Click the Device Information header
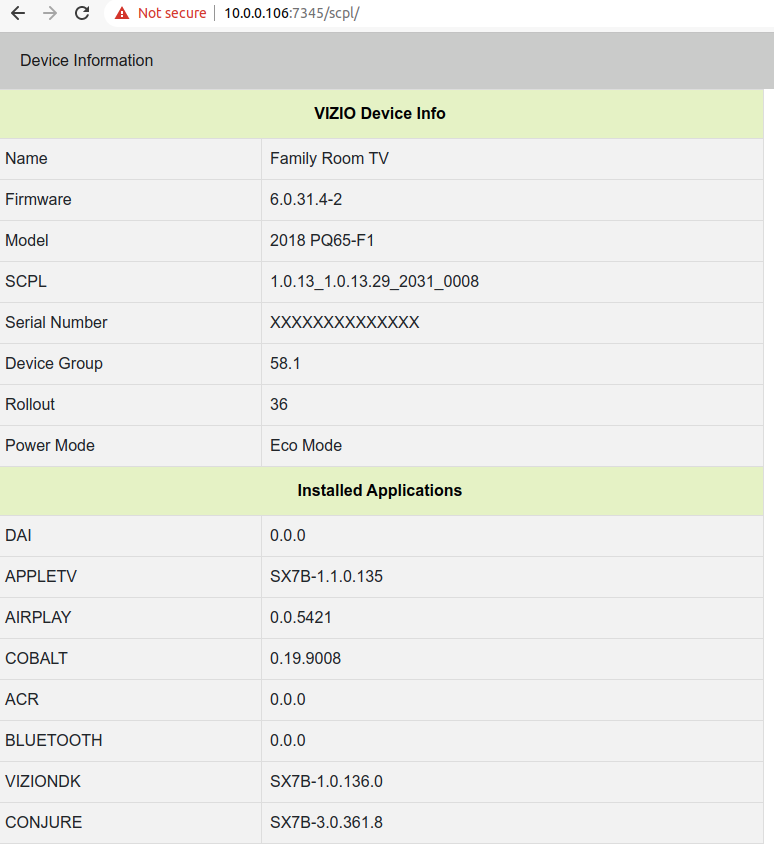 pyautogui.click(x=87, y=60)
